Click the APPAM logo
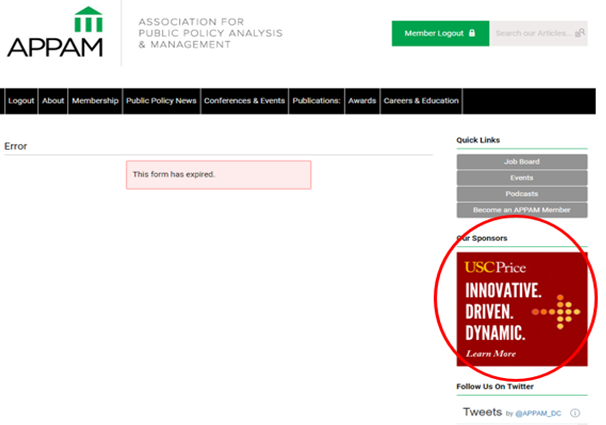This screenshot has width=606, height=425. (x=55, y=32)
